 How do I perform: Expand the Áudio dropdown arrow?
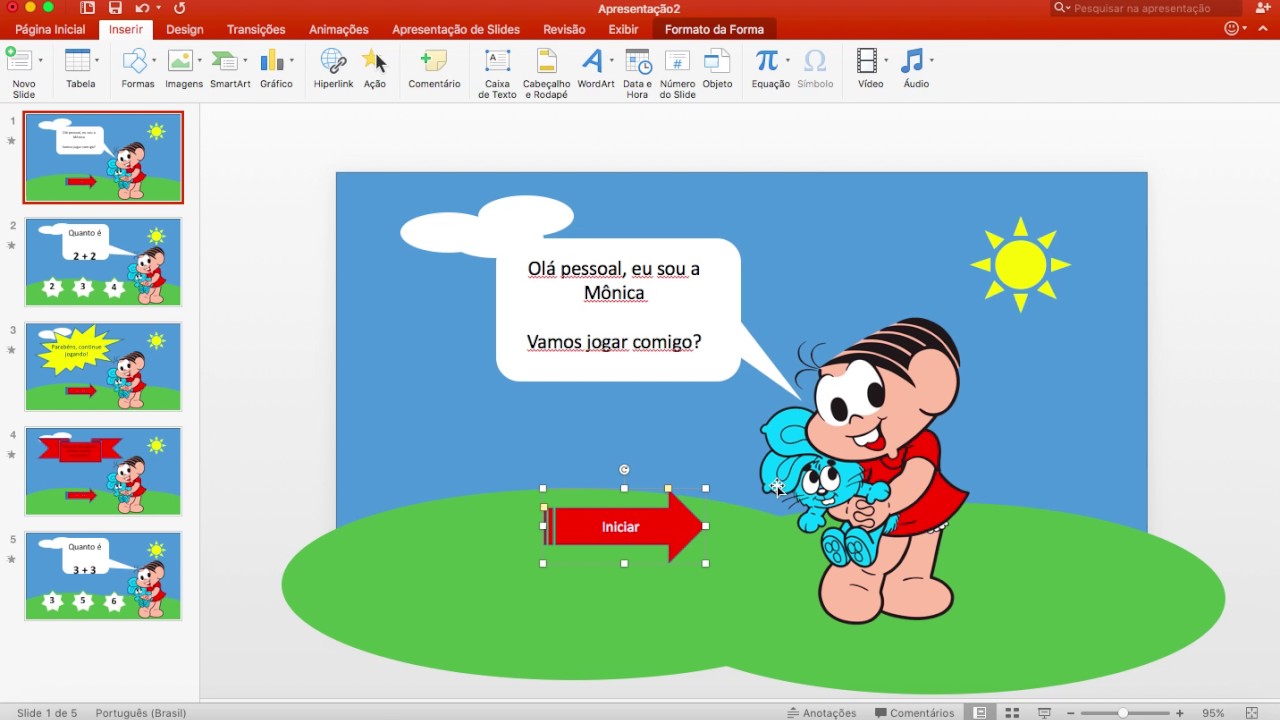coord(932,60)
